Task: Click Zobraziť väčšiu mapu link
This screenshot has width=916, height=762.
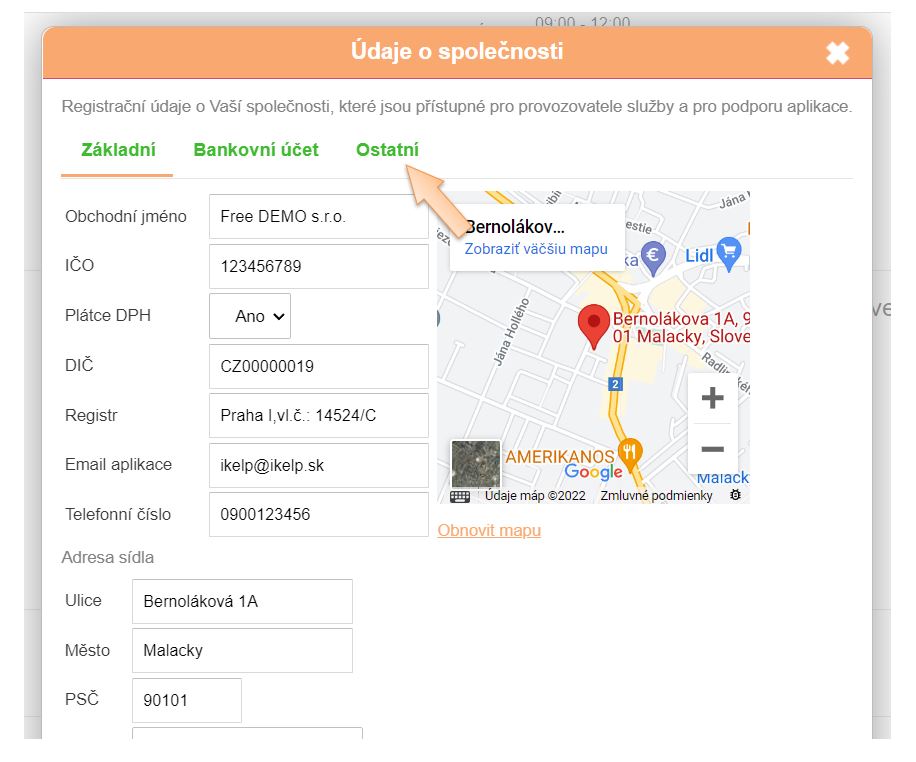Action: 536,249
